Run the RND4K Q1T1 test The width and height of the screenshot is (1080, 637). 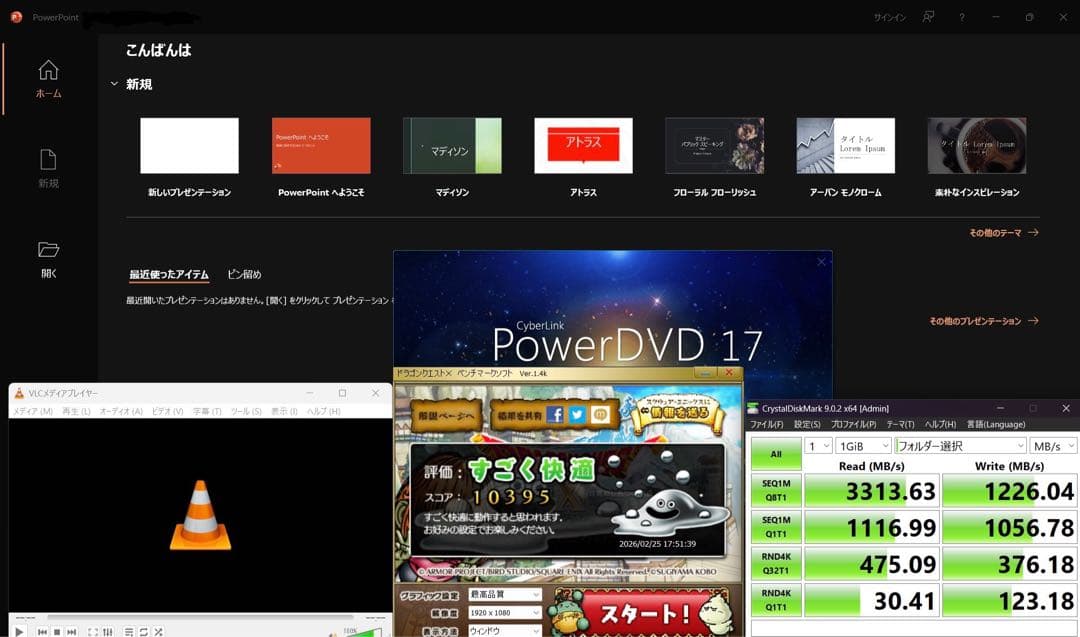(776, 600)
